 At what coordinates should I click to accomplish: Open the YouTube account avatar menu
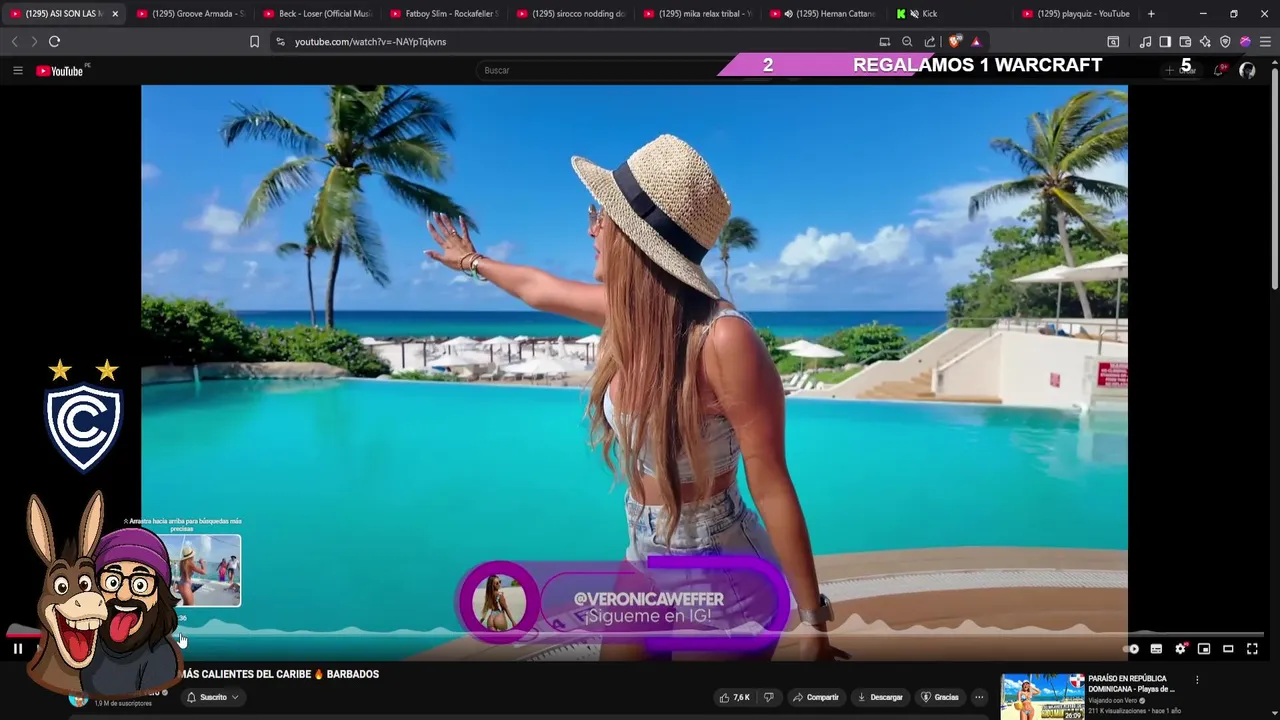pos(1247,70)
